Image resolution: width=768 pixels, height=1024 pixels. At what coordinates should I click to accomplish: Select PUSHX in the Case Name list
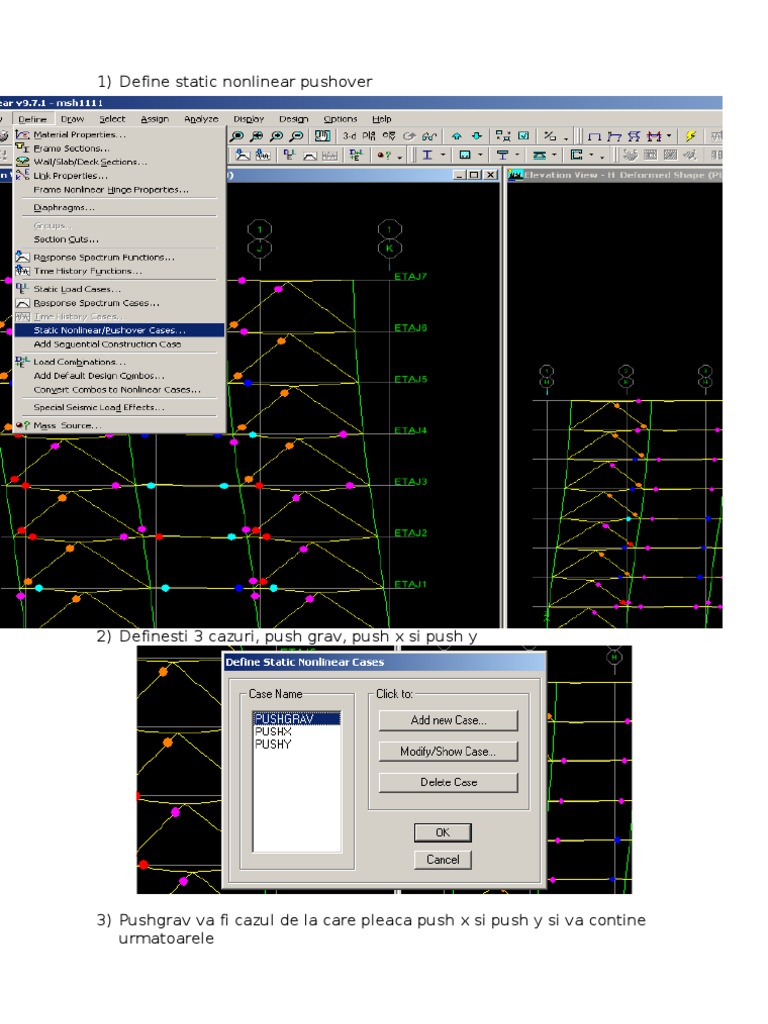pyautogui.click(x=273, y=731)
